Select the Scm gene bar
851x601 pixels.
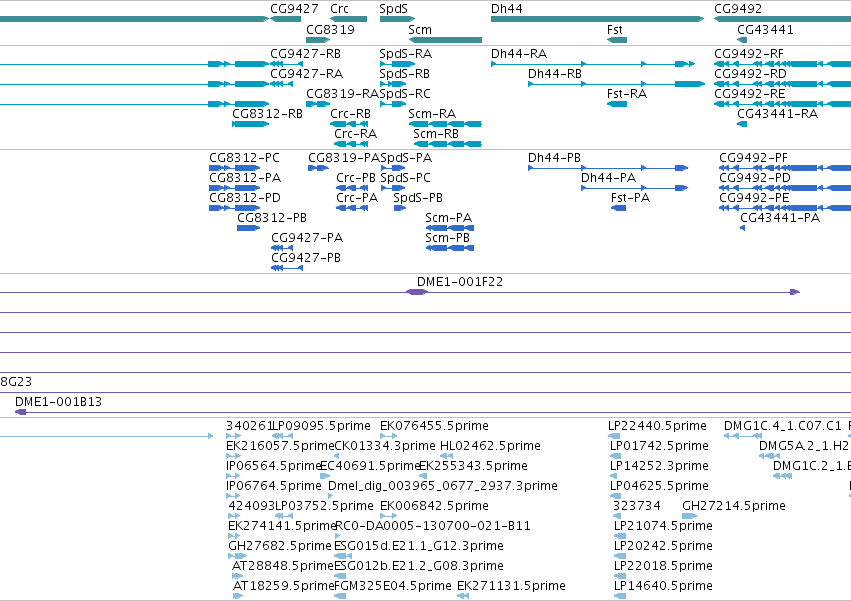click(445, 40)
